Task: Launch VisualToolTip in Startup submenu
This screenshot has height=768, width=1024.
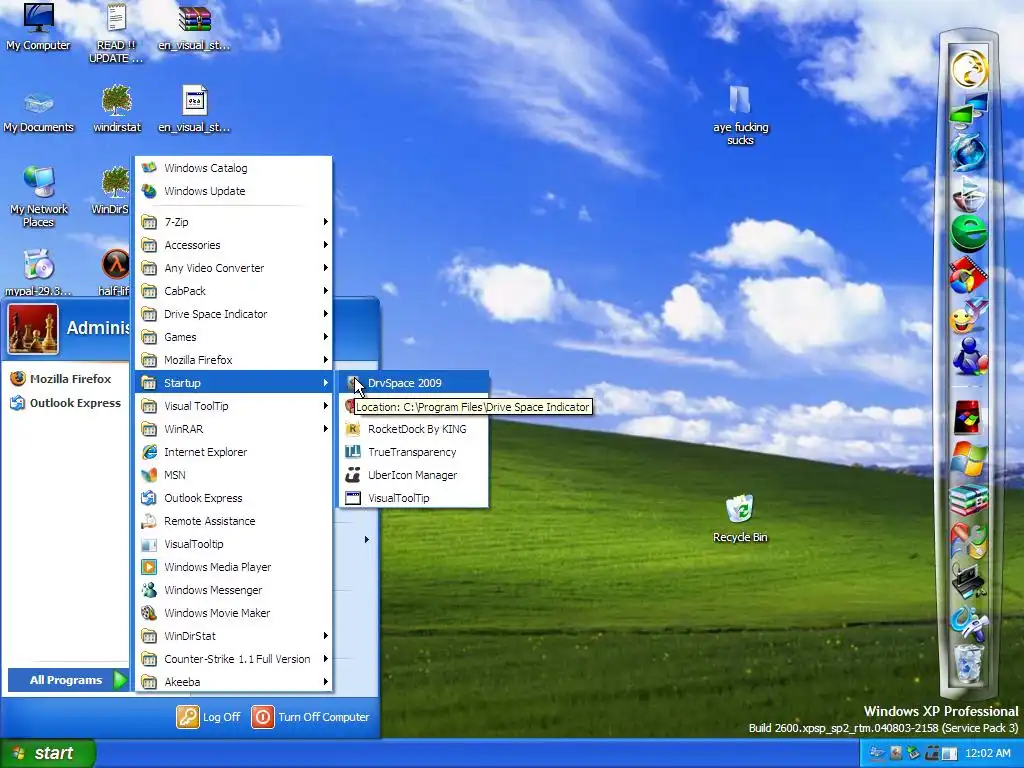Action: click(414, 498)
